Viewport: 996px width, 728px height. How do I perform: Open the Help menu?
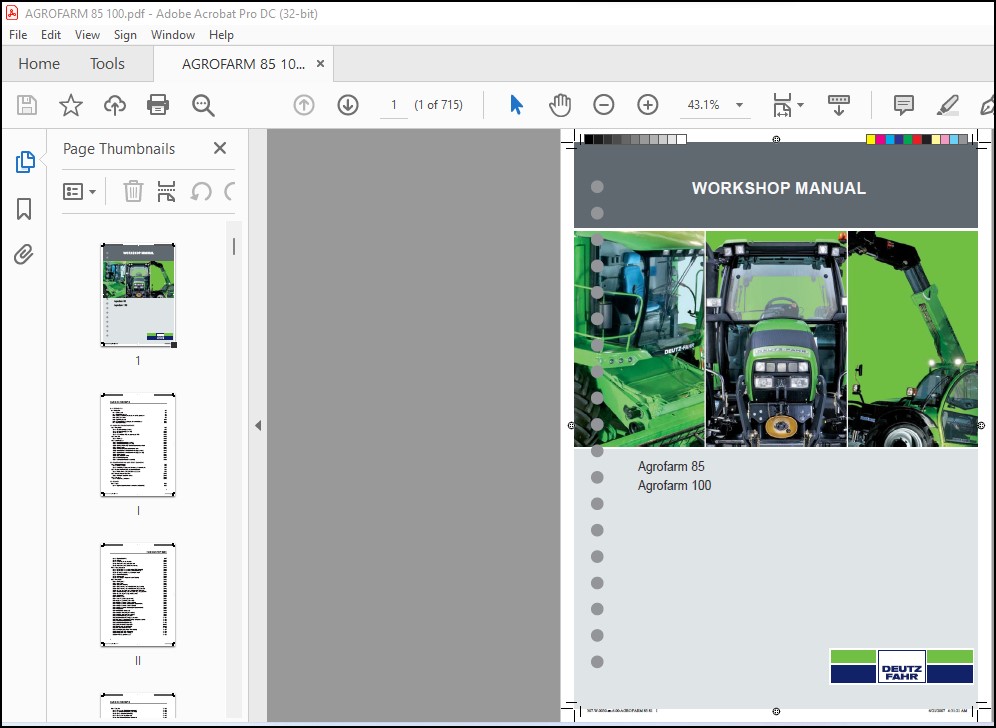(221, 35)
